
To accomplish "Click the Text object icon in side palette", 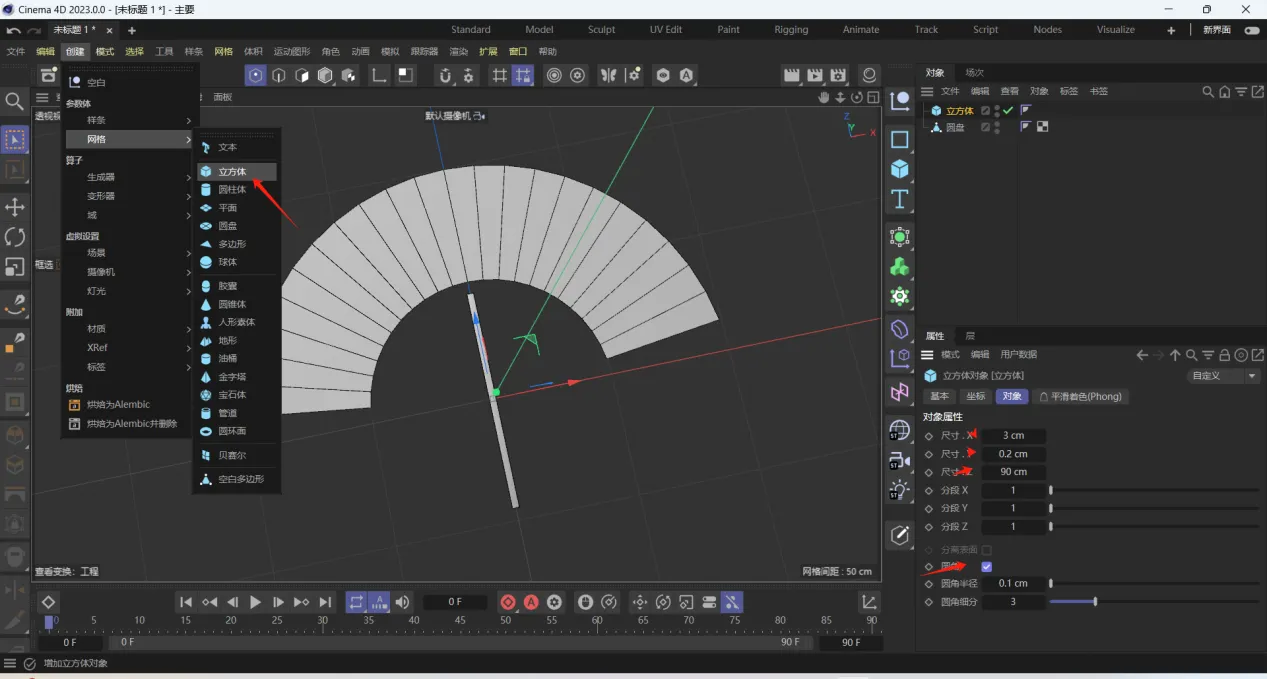I will click(900, 199).
